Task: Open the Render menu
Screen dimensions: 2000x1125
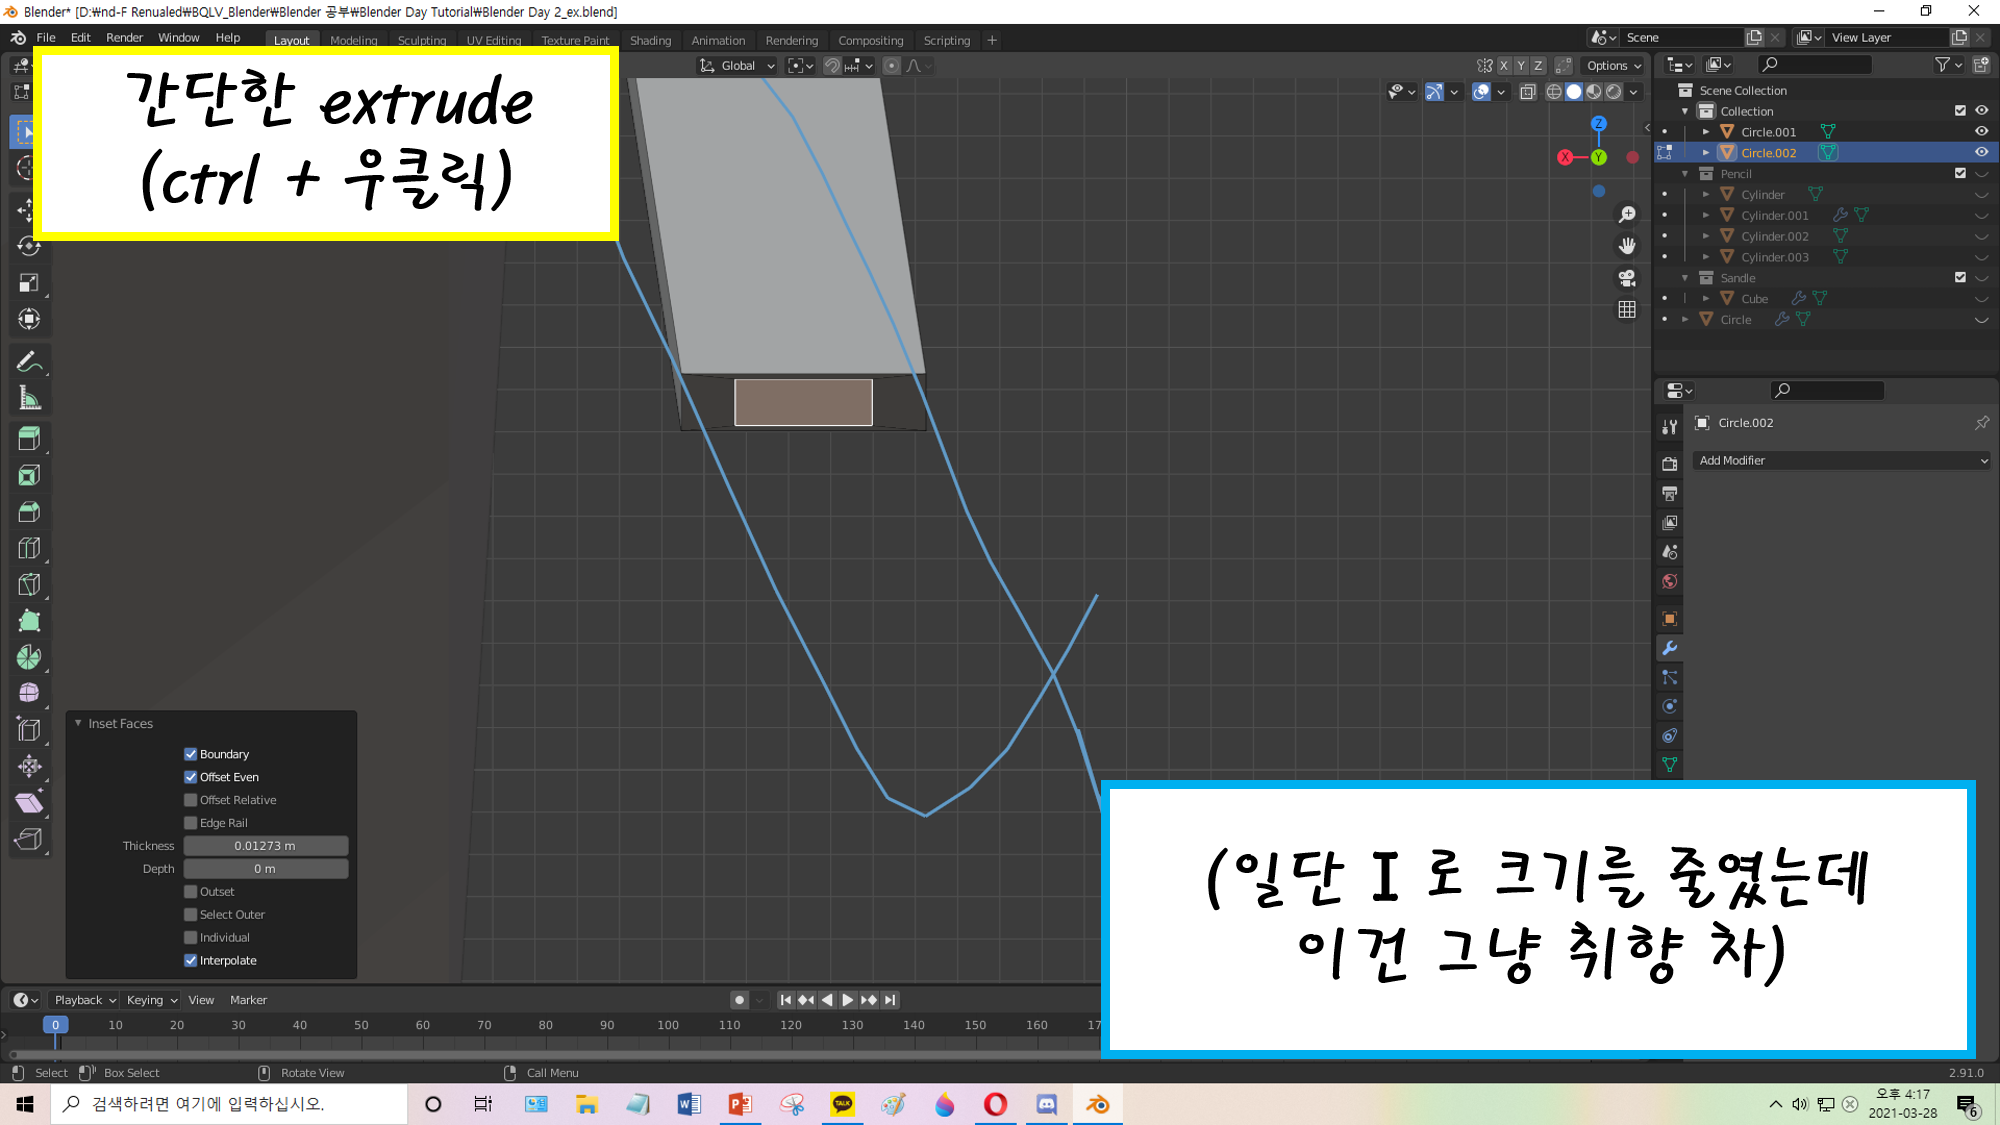Action: pos(124,38)
